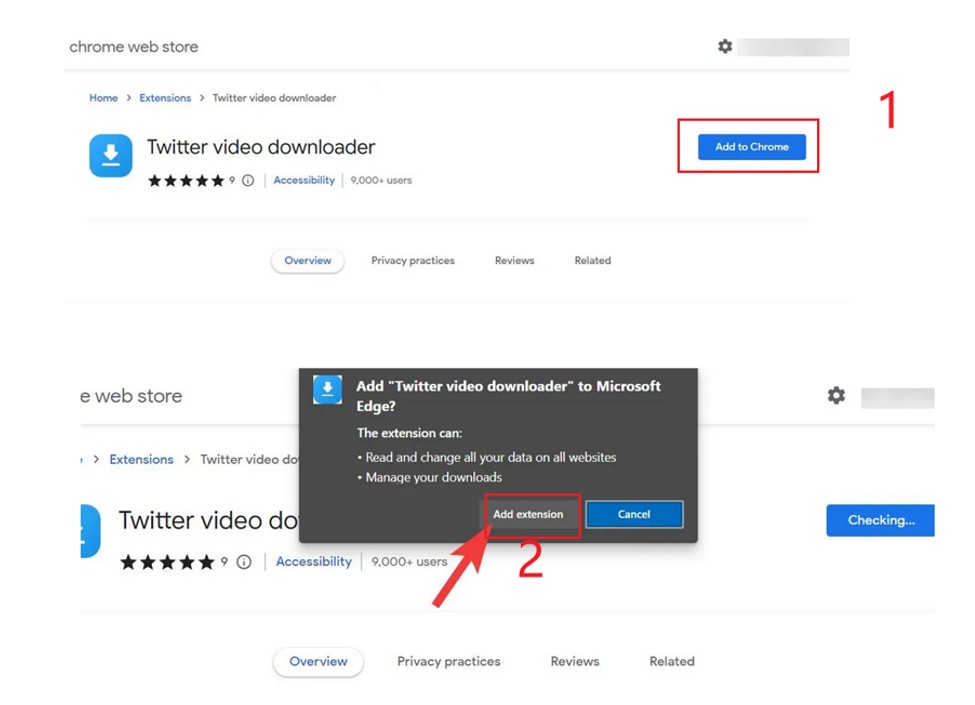Click the Twitter video downloader icon in top page
The height and width of the screenshot is (705, 975).
[x=111, y=155]
